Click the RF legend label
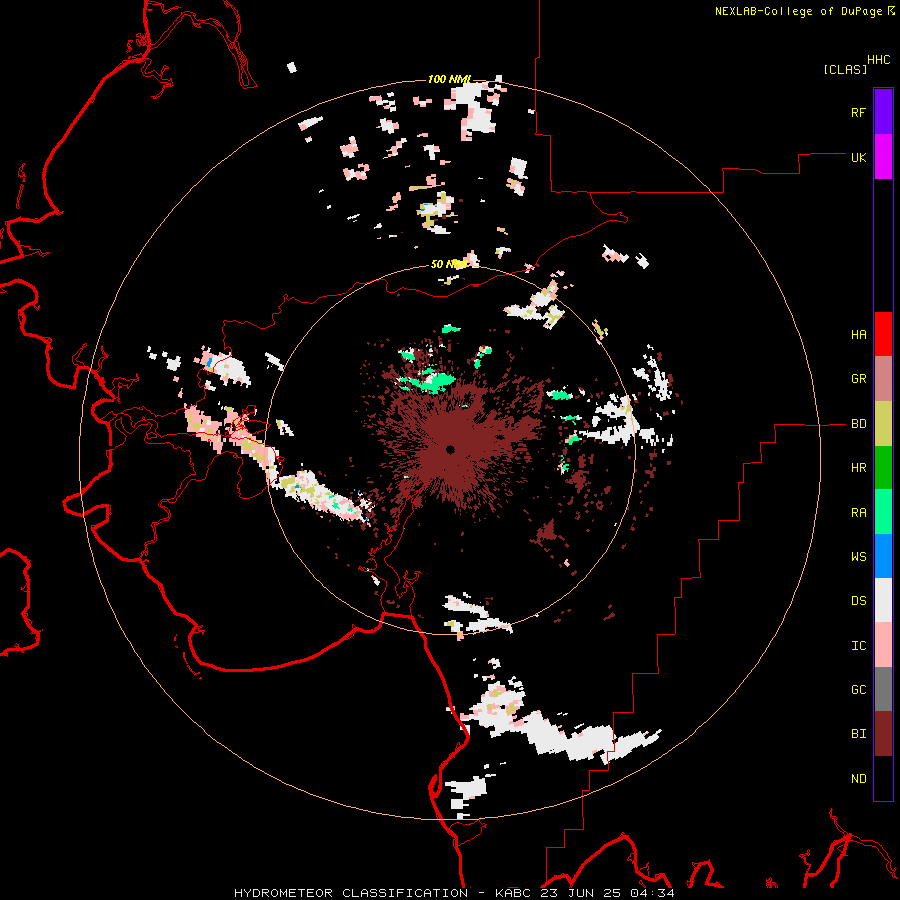The width and height of the screenshot is (900, 900). (x=858, y=112)
